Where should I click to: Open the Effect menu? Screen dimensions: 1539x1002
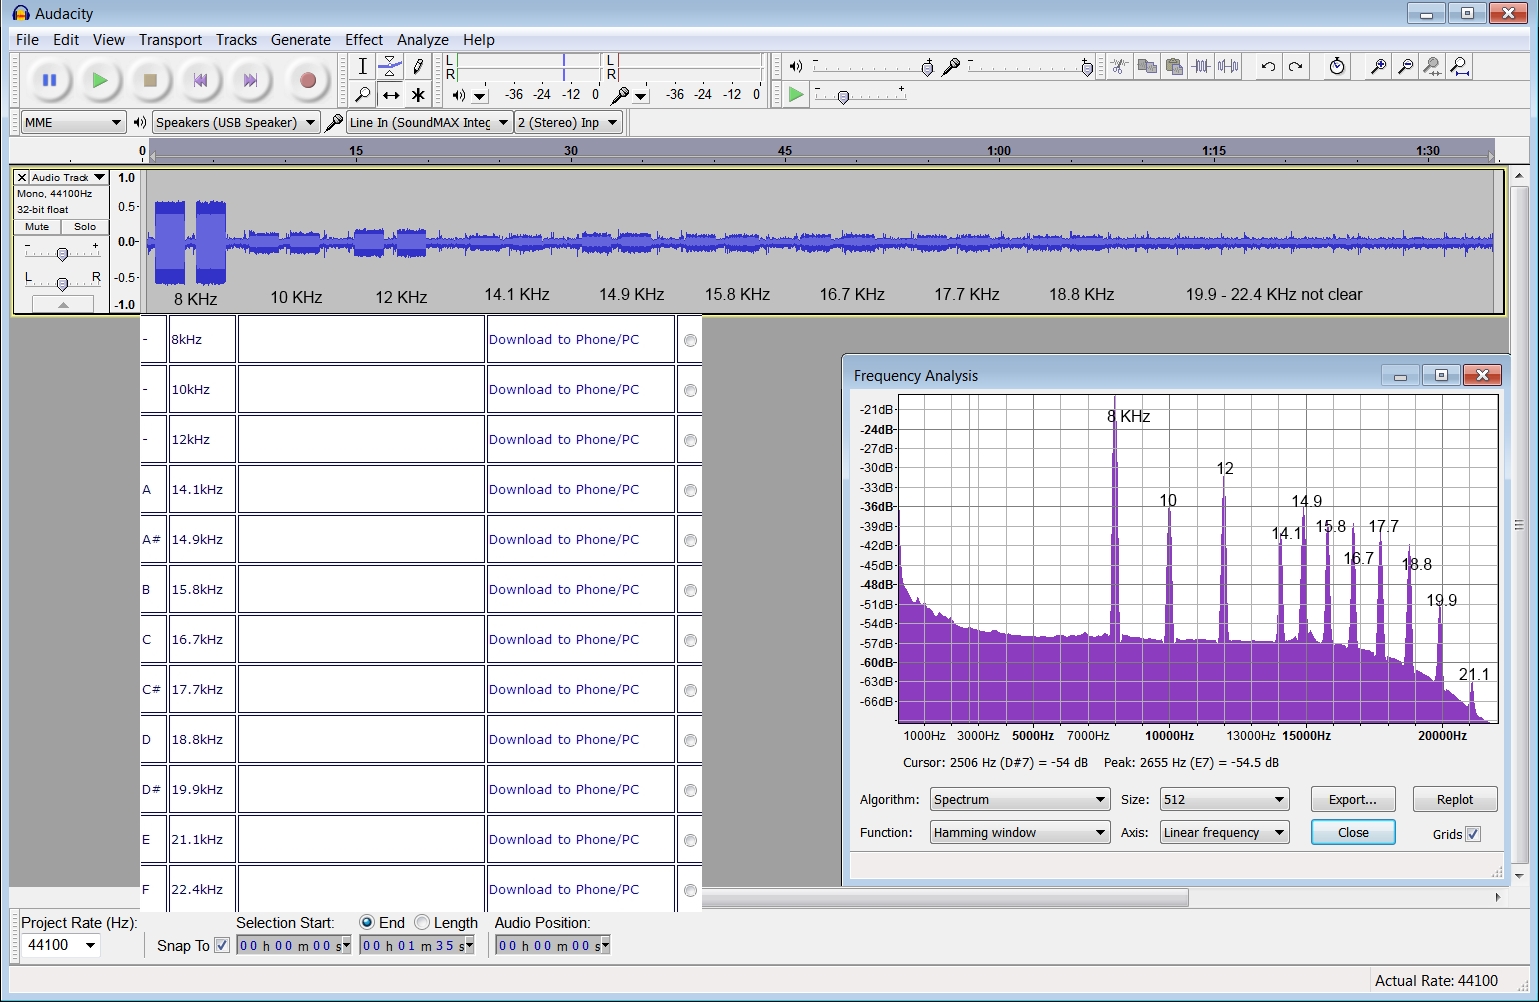tap(363, 40)
